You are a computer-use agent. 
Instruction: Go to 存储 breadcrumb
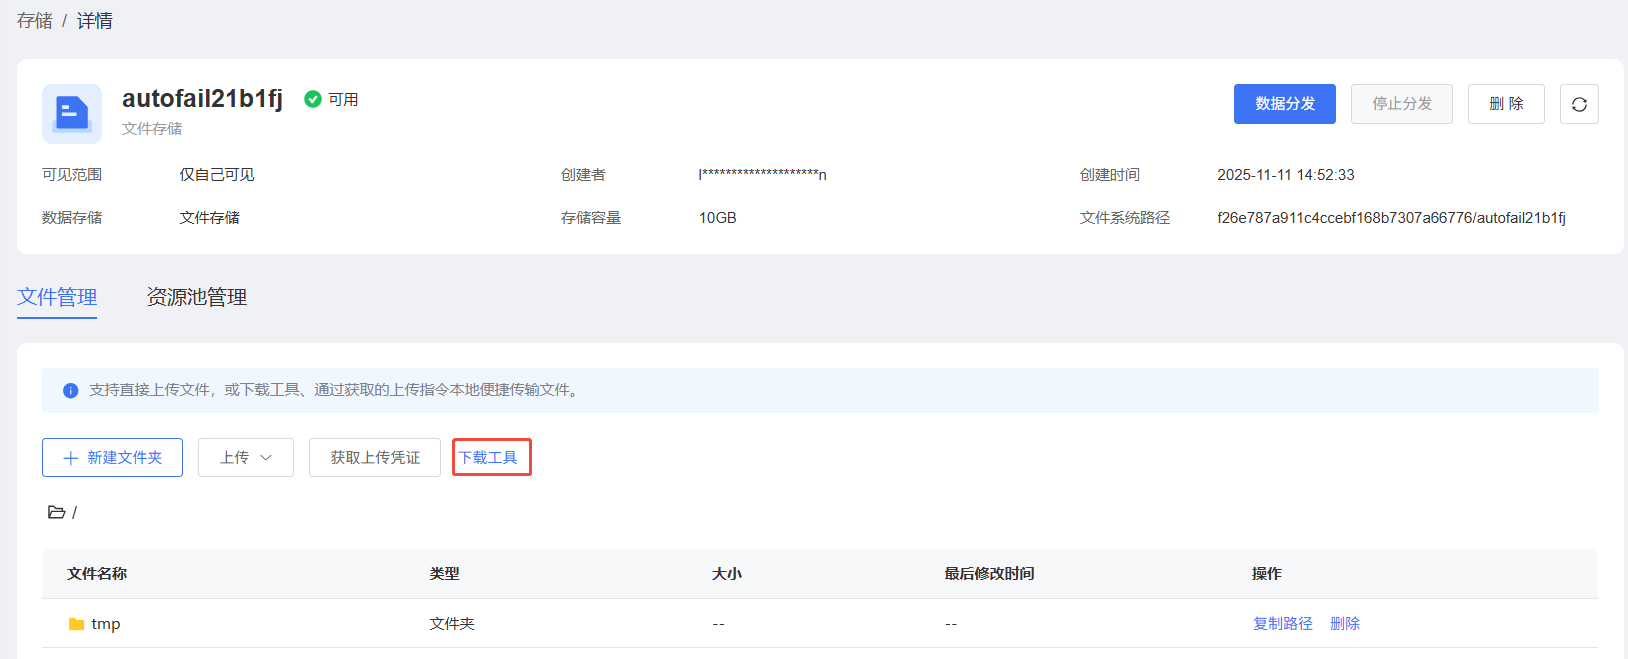coord(35,21)
